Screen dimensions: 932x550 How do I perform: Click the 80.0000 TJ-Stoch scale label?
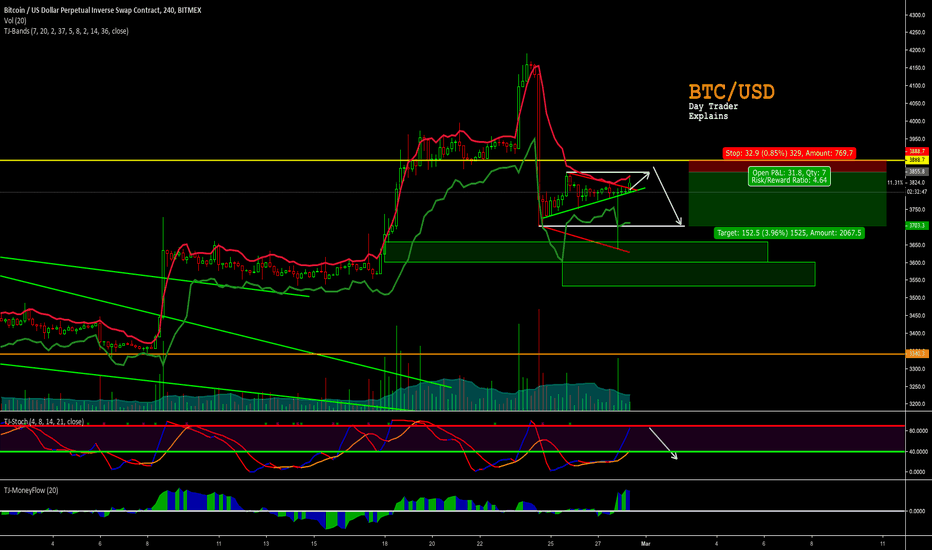[x=918, y=431]
